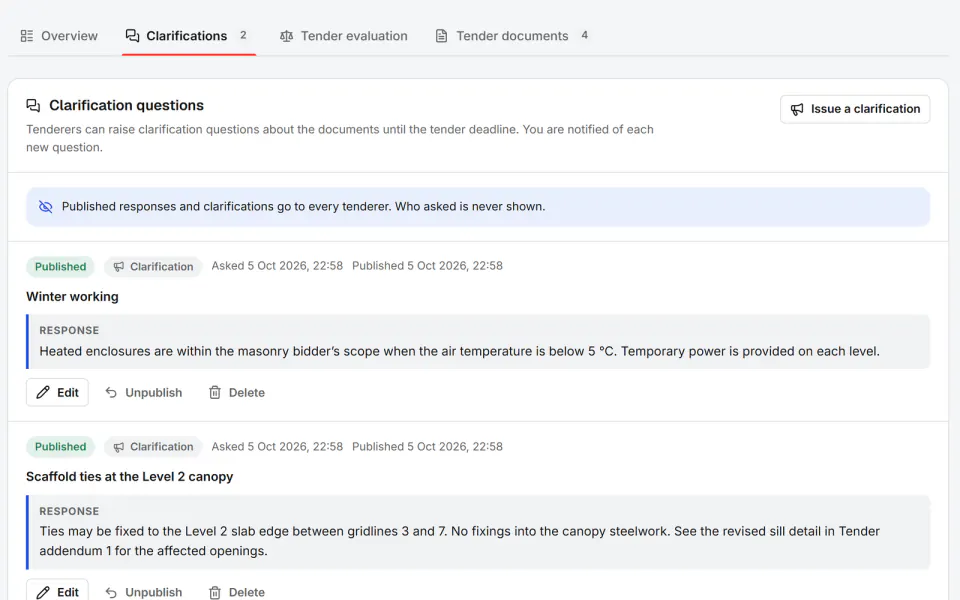Click the Clarification questions heading icon
Image resolution: width=960 pixels, height=600 pixels.
33,105
